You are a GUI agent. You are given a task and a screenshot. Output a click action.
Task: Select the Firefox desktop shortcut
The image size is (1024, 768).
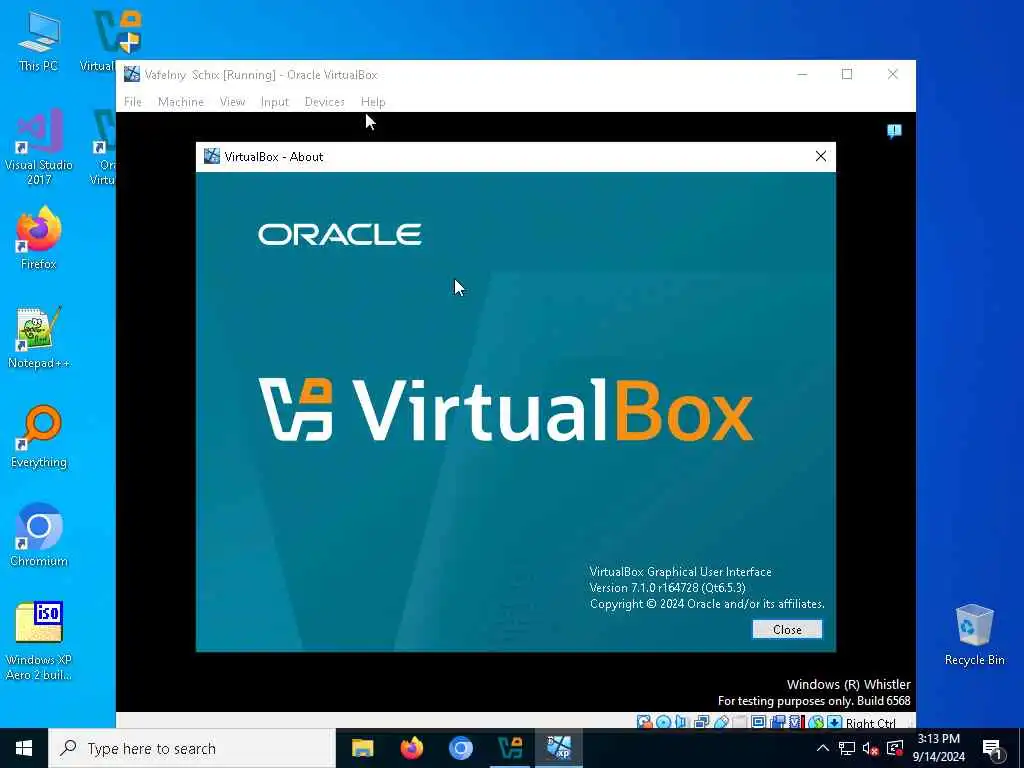pos(39,238)
